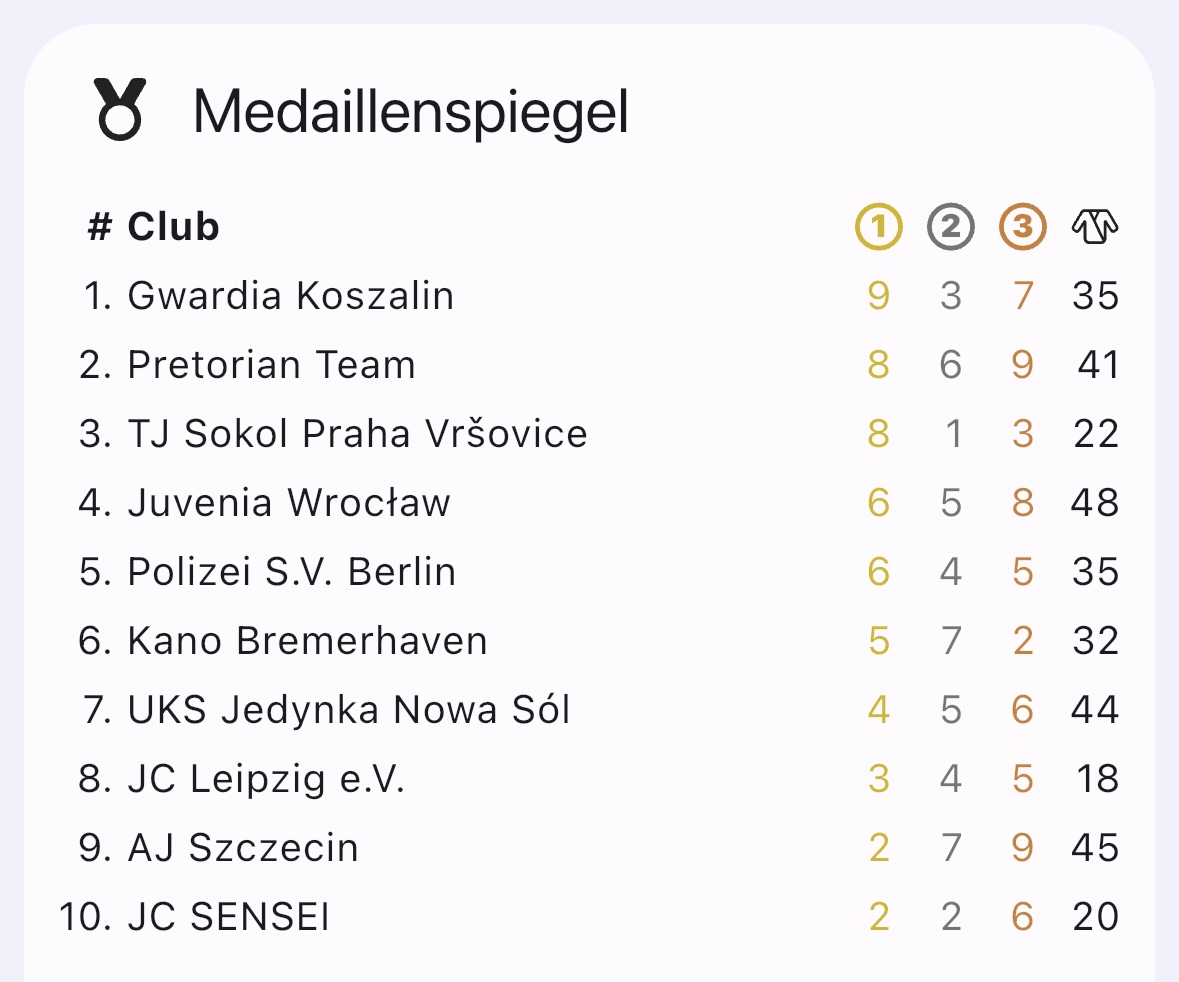Open the Gwardia Koszalin club entry

[x=290, y=296]
